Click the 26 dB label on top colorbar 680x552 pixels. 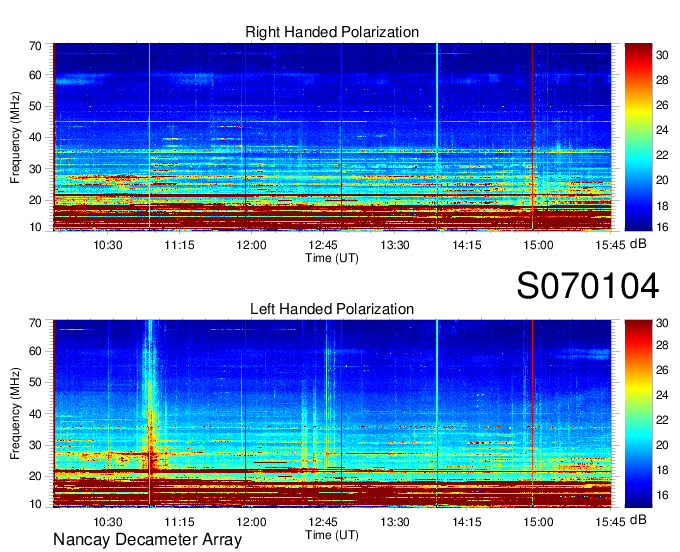(662, 105)
